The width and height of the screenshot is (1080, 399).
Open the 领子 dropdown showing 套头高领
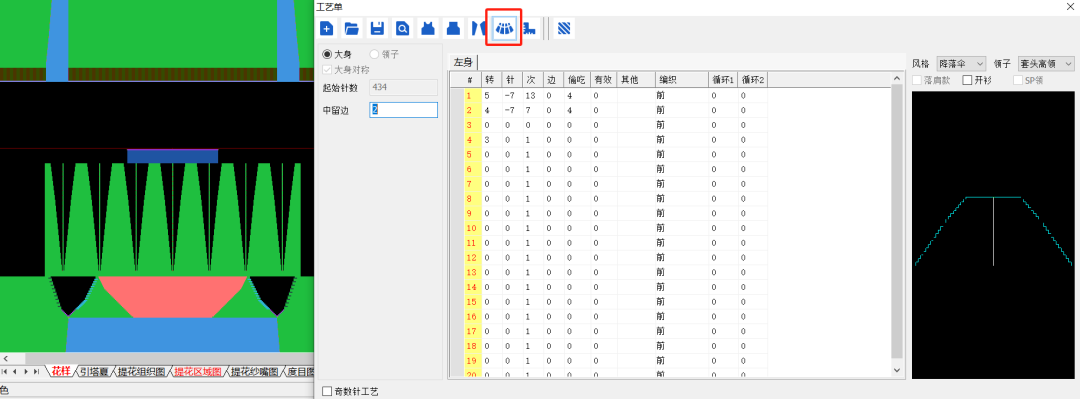(x=1046, y=63)
